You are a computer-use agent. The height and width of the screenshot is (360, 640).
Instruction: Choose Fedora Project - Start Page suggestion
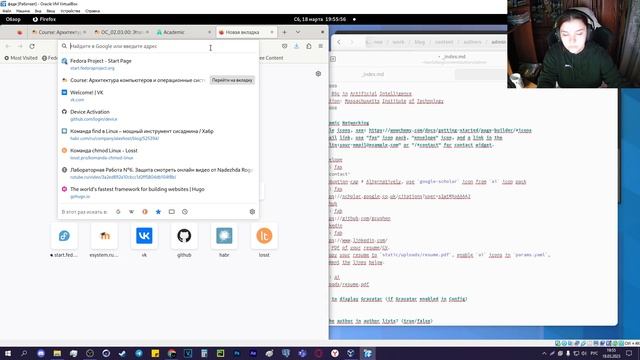158,64
